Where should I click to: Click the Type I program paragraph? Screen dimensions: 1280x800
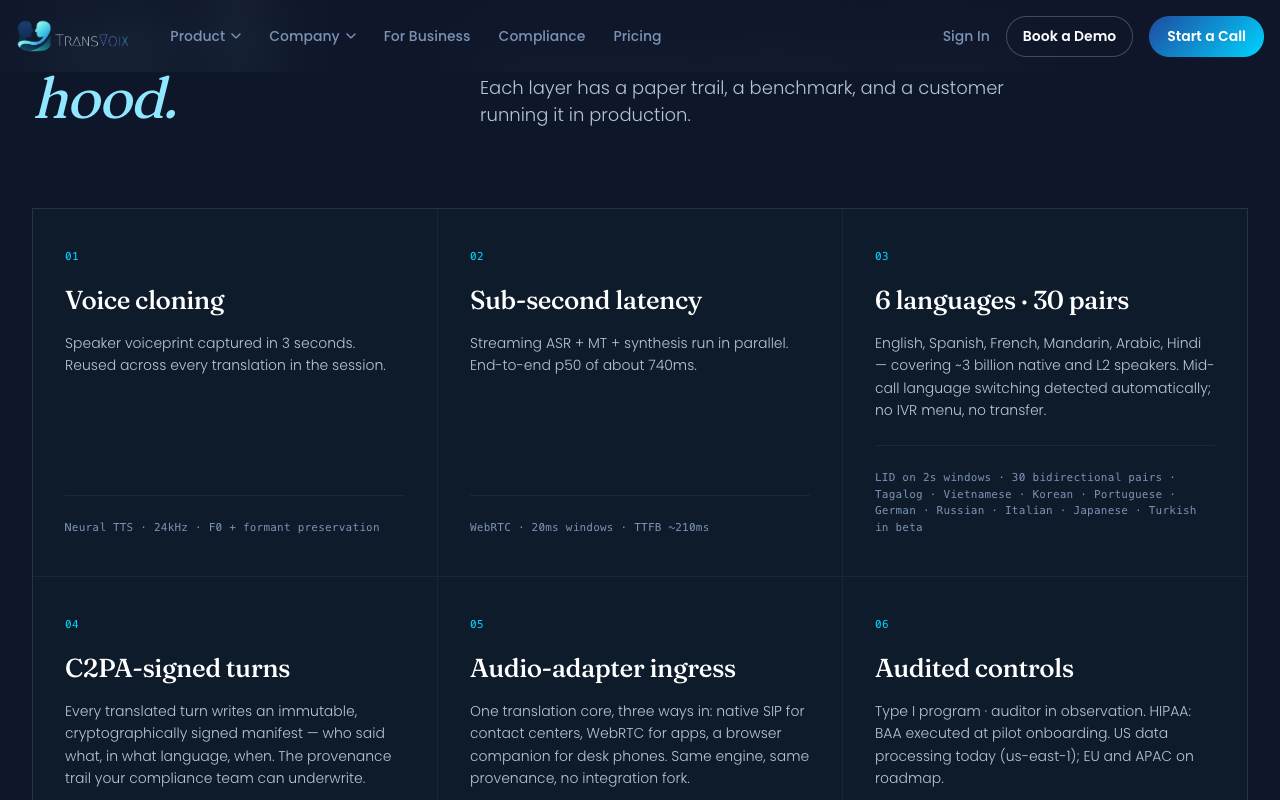click(1035, 744)
